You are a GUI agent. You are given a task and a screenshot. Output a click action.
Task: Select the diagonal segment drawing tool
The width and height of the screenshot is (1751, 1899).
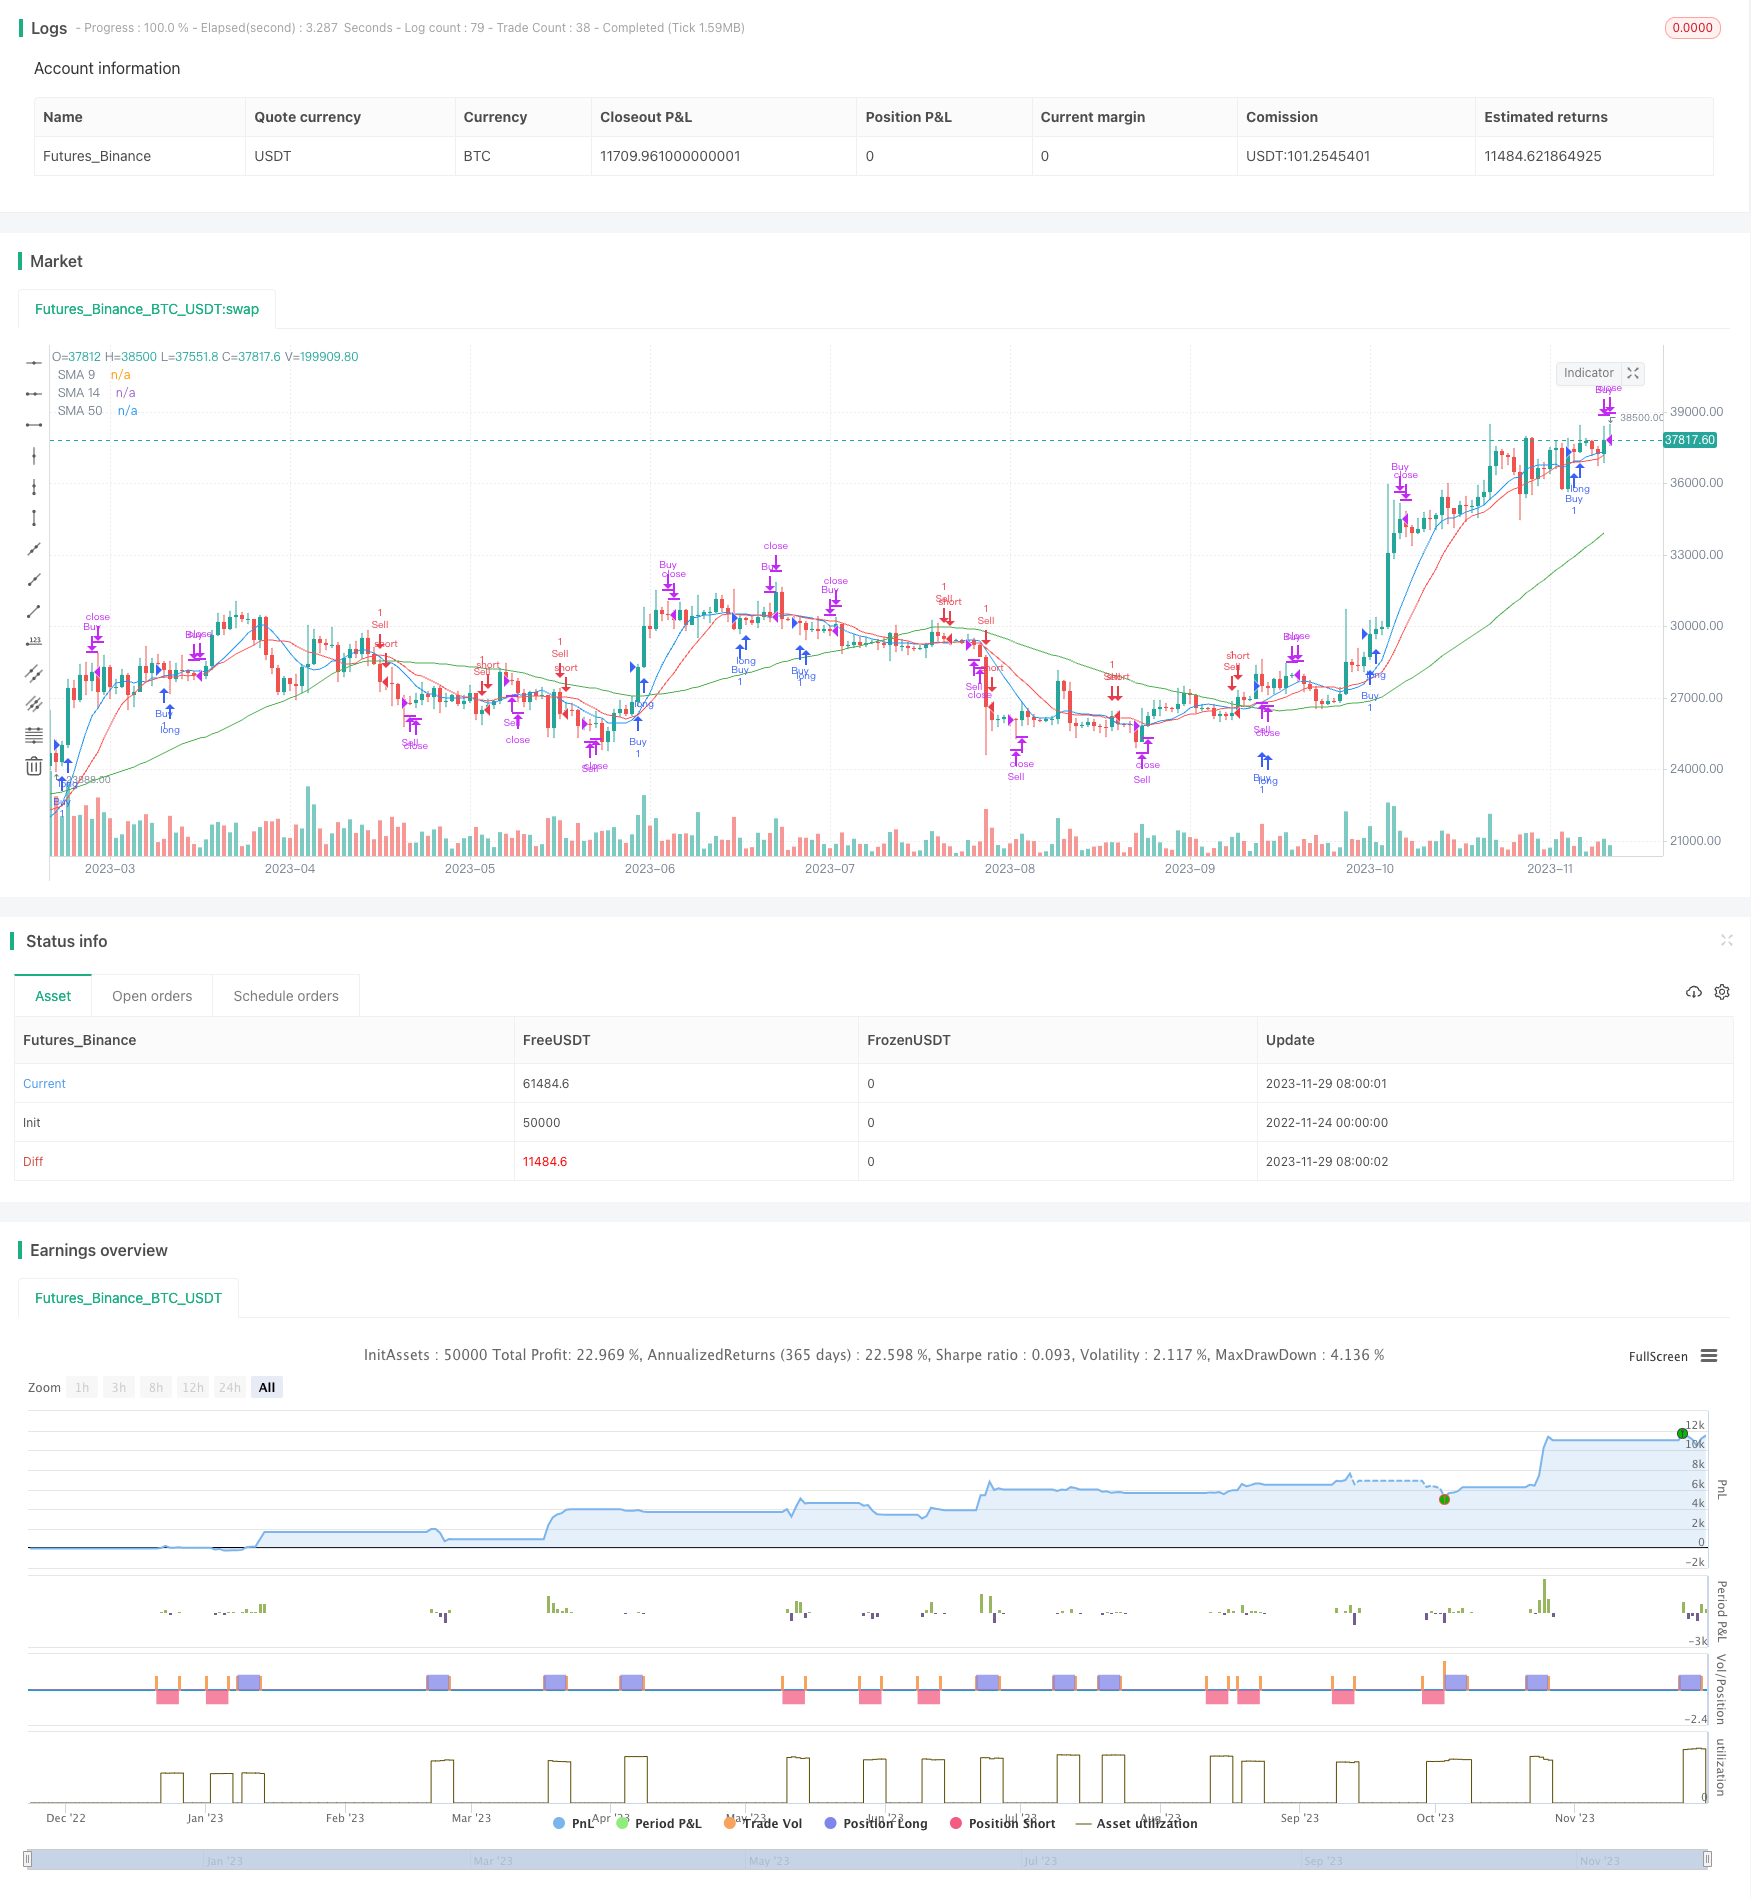[x=34, y=611]
